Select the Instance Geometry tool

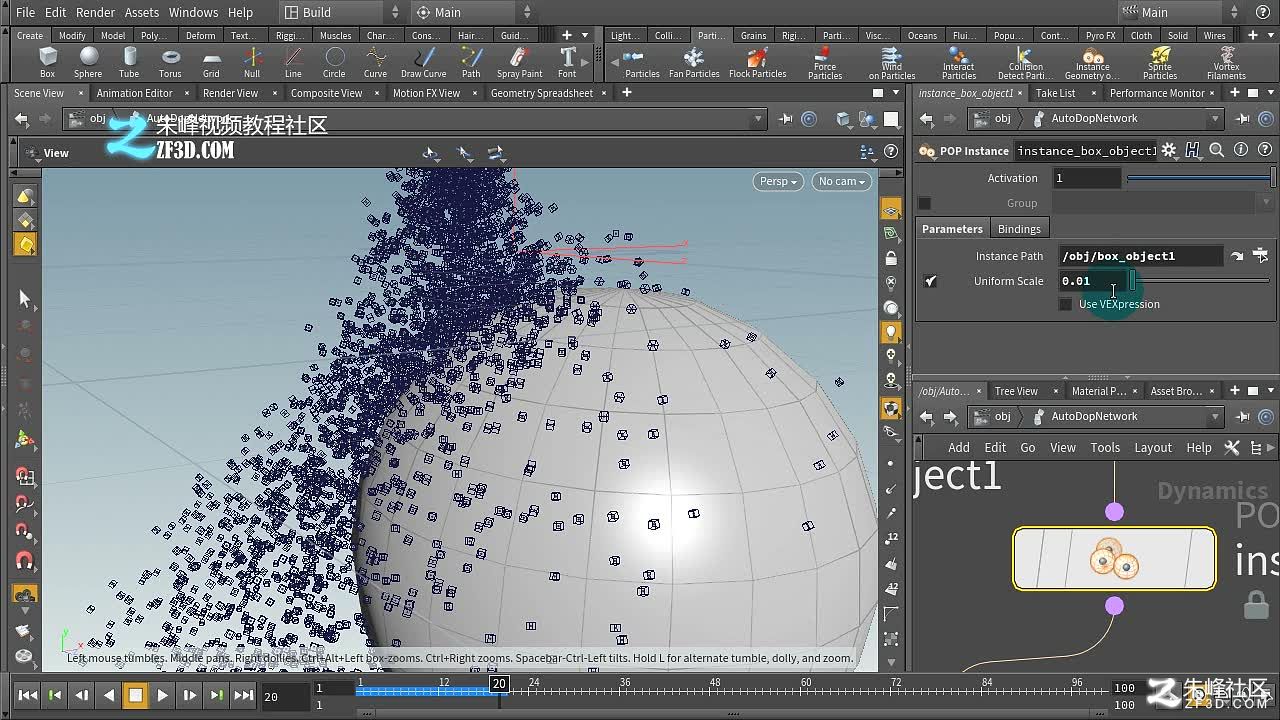(x=1092, y=62)
